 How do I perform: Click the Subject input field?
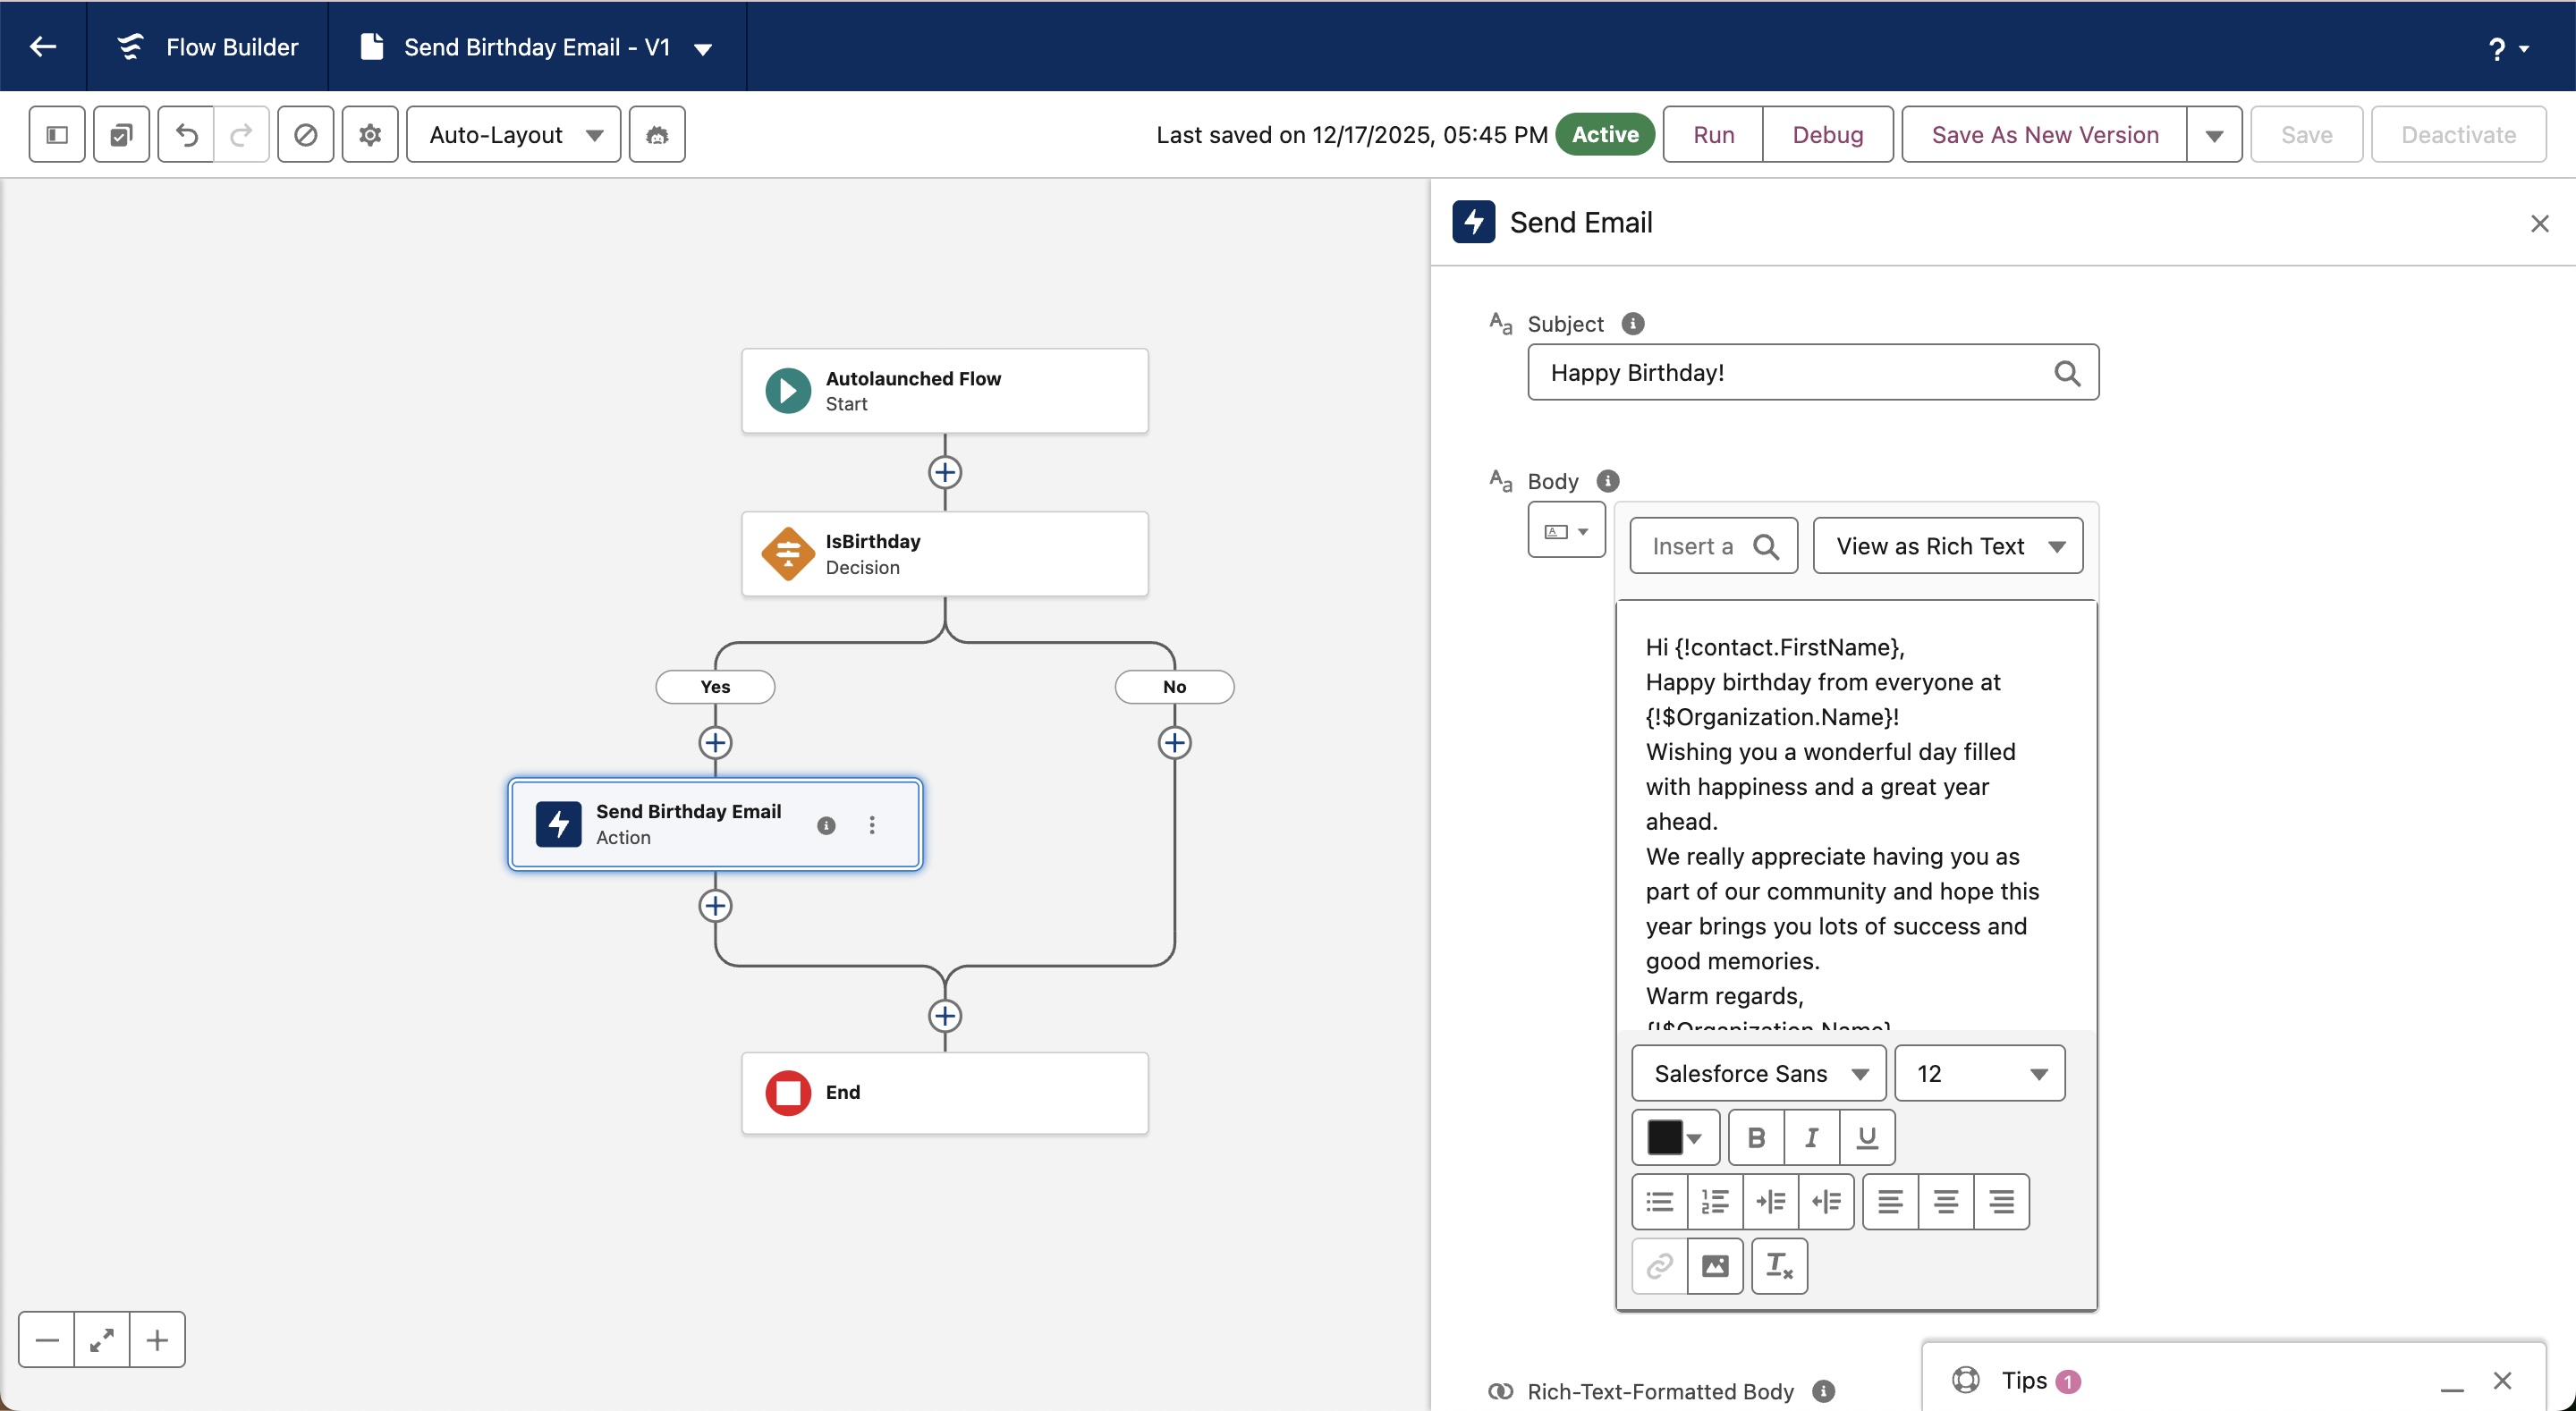pos(1790,373)
